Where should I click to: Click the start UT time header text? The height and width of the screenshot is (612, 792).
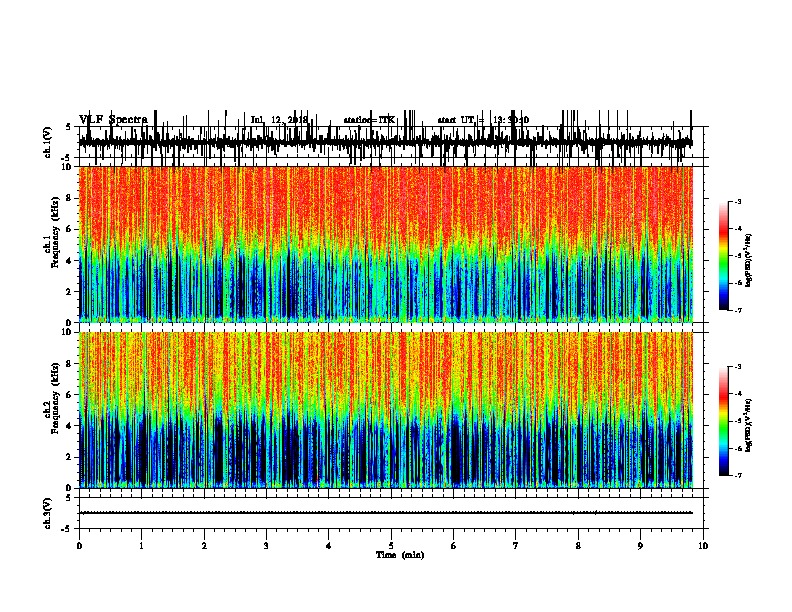pyautogui.click(x=483, y=120)
